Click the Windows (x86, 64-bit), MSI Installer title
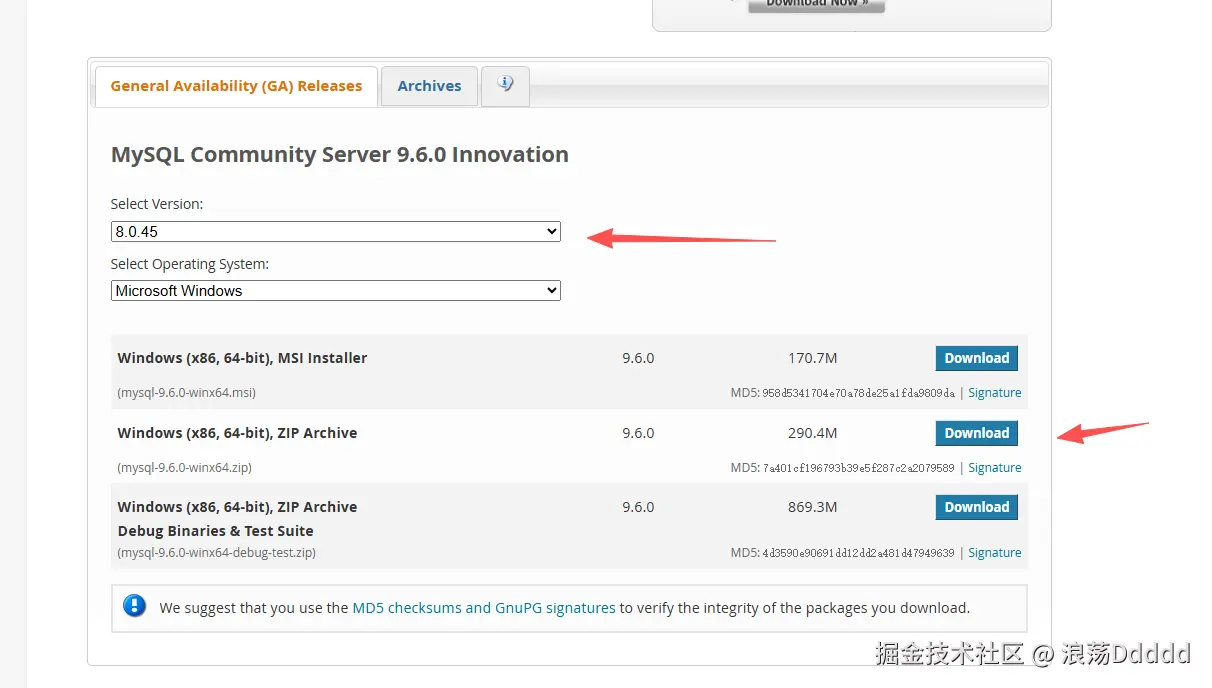 coord(242,358)
